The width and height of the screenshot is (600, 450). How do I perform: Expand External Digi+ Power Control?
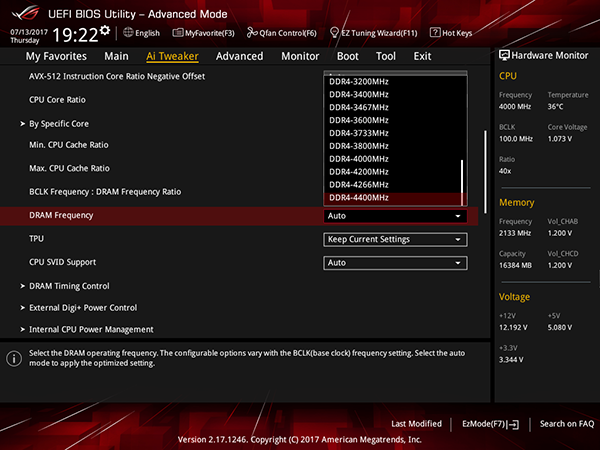coord(83,308)
